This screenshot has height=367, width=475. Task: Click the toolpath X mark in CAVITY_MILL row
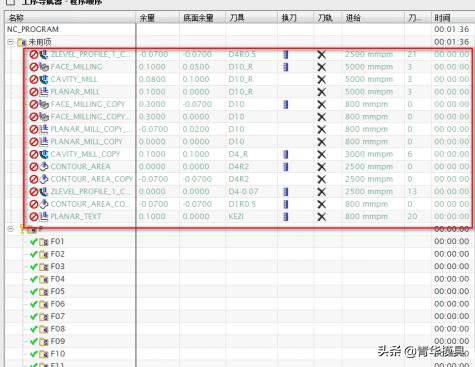322,79
